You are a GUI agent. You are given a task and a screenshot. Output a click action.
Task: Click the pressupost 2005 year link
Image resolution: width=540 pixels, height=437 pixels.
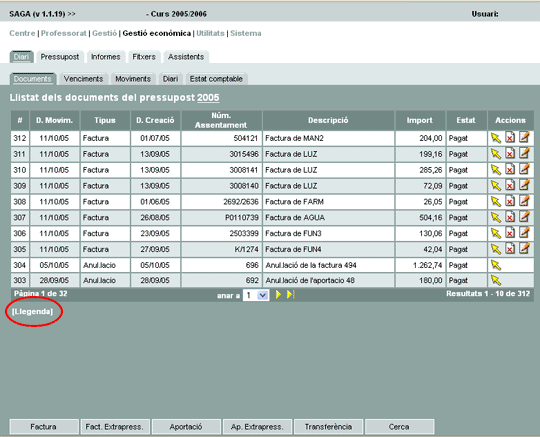(x=208, y=98)
